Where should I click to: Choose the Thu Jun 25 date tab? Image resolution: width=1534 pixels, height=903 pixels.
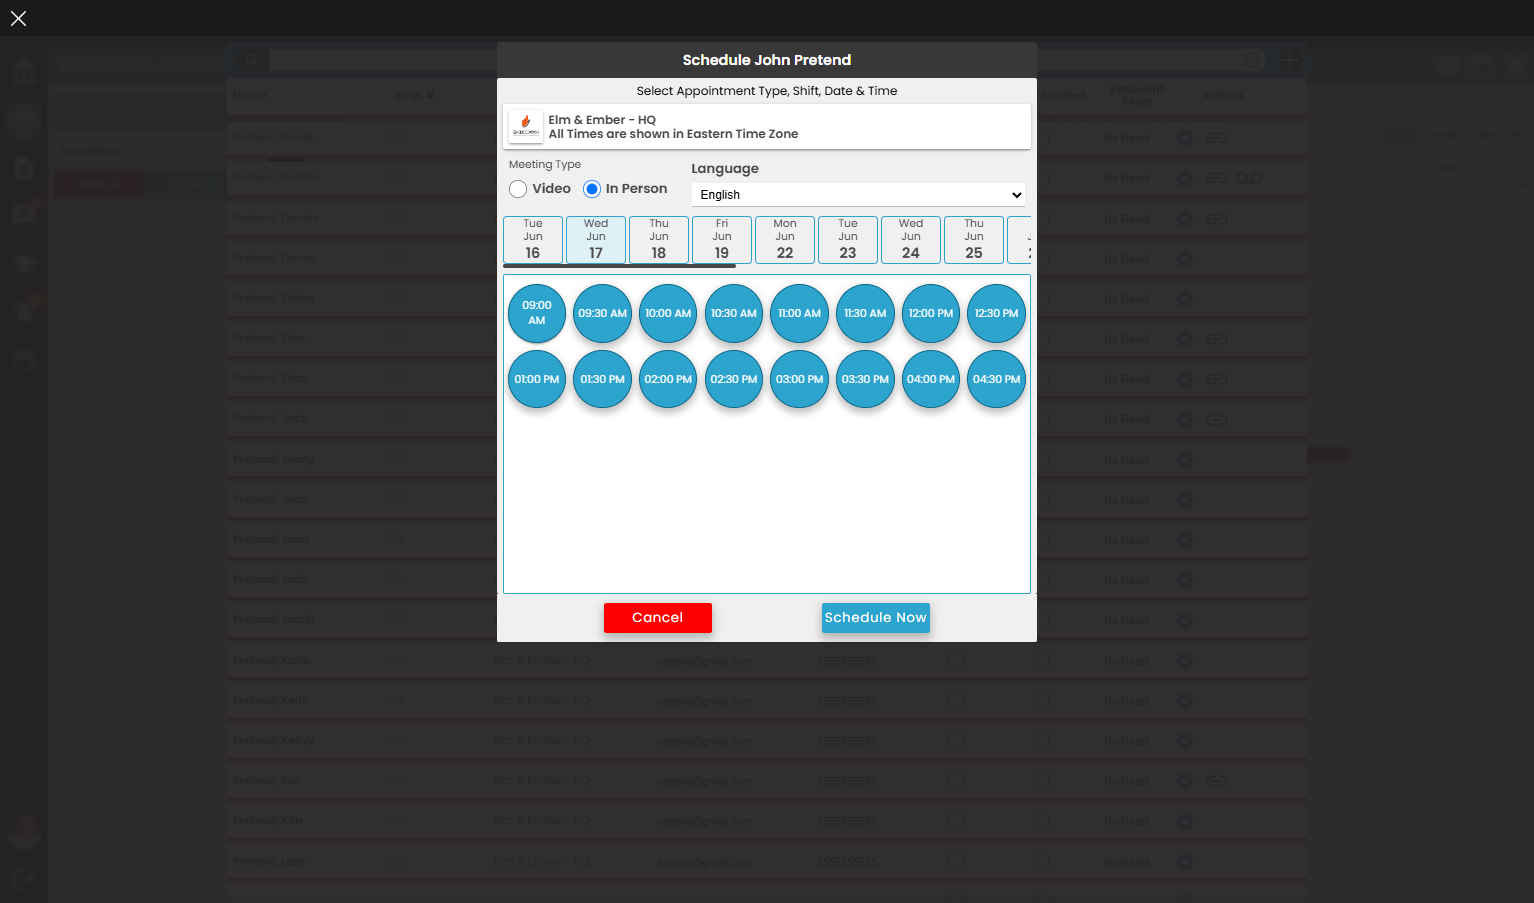coord(974,240)
